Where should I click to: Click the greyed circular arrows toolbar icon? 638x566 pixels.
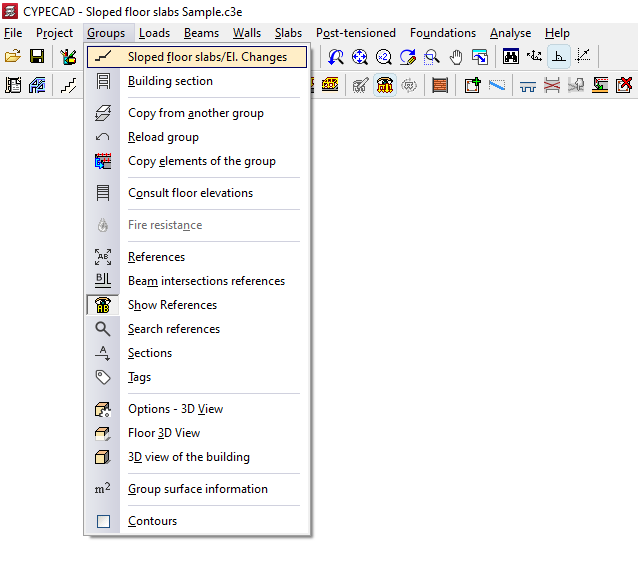pos(409,85)
